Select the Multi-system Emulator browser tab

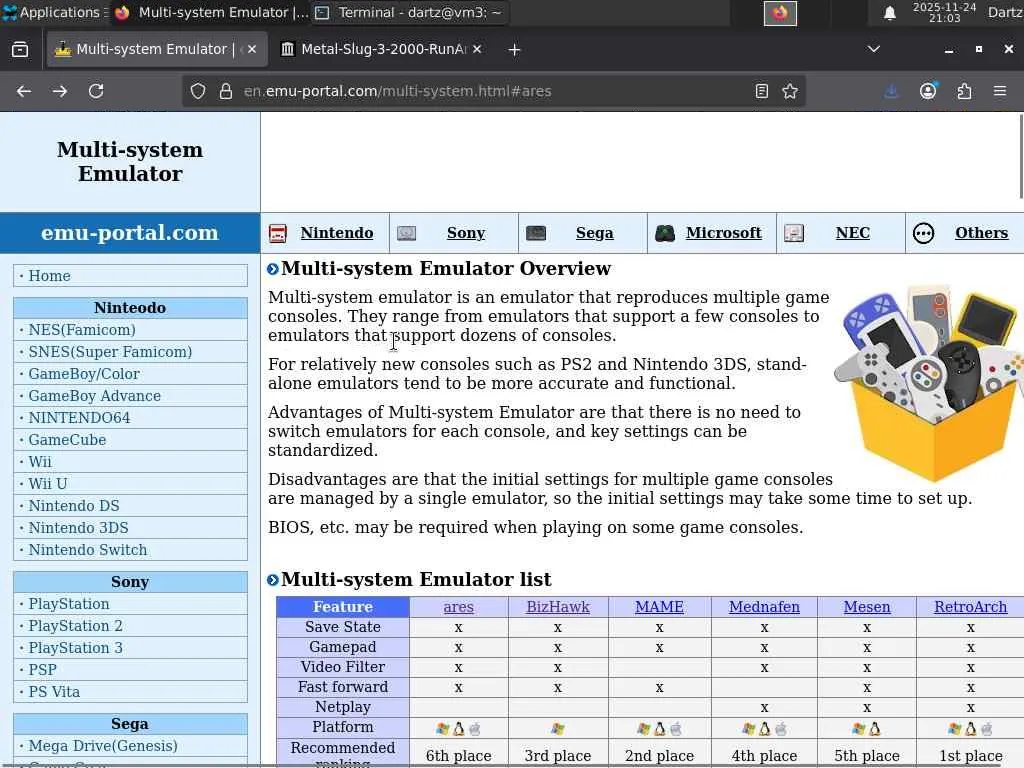(x=157, y=49)
